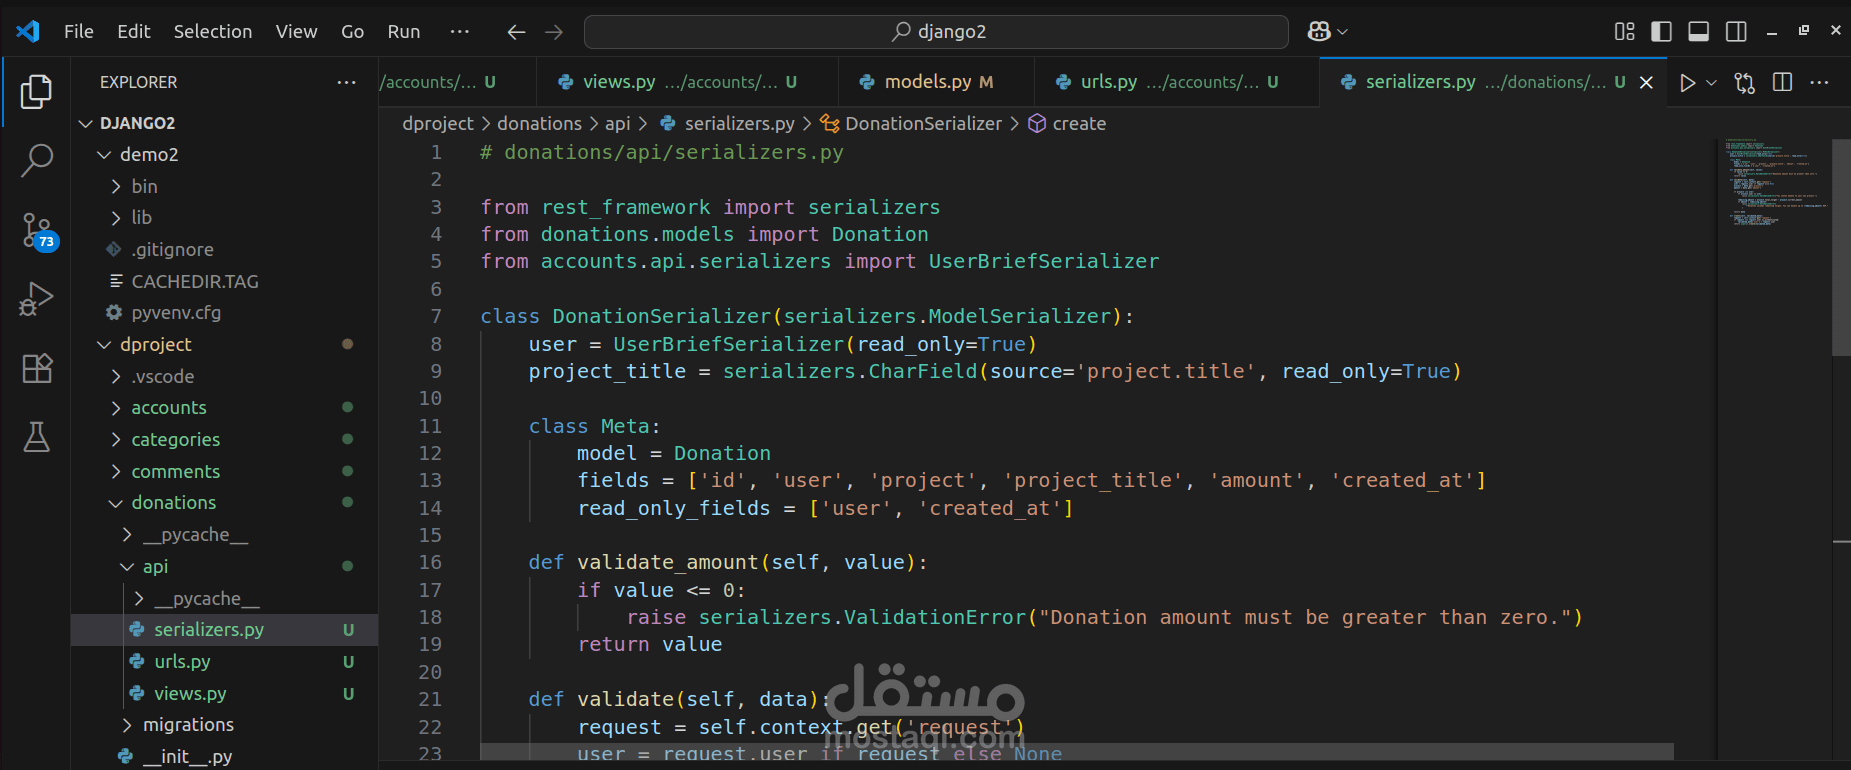
Task: Open pyvenv.cfg file
Action: pyautogui.click(x=176, y=313)
